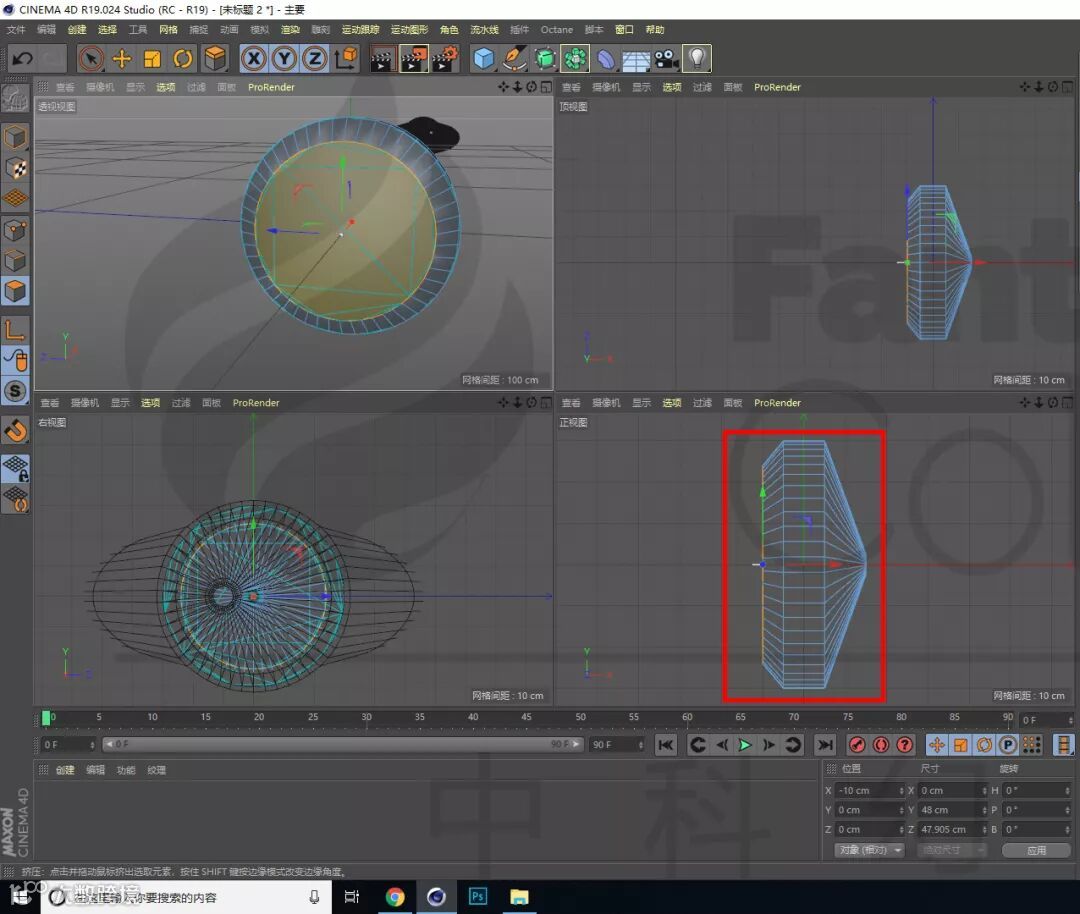This screenshot has width=1080, height=914.
Task: Switch to Points mode in left sidebar
Action: [15, 230]
